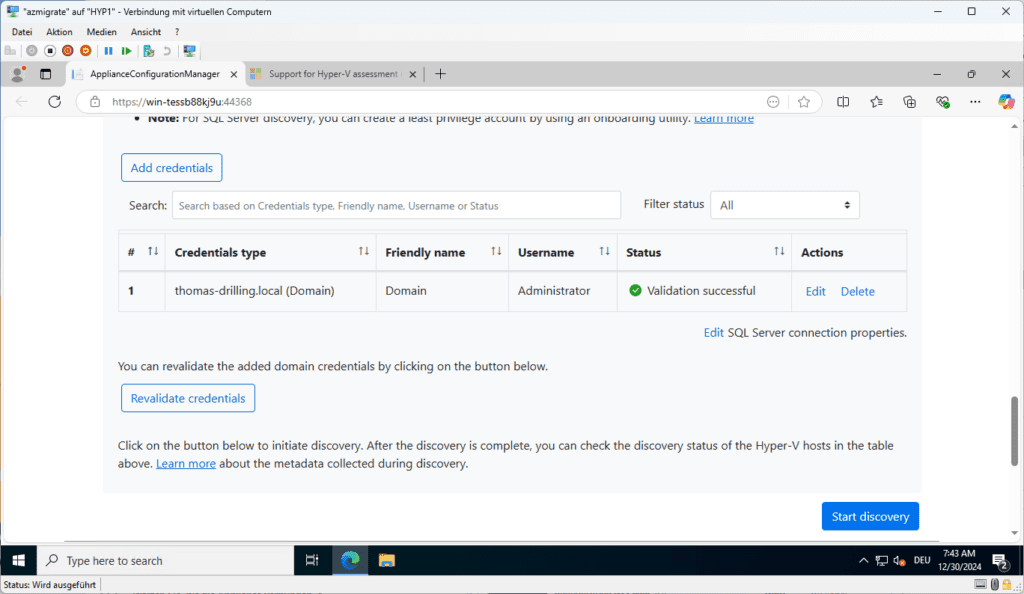Click the site lock info icon
The image size is (1024, 594).
(x=95, y=102)
